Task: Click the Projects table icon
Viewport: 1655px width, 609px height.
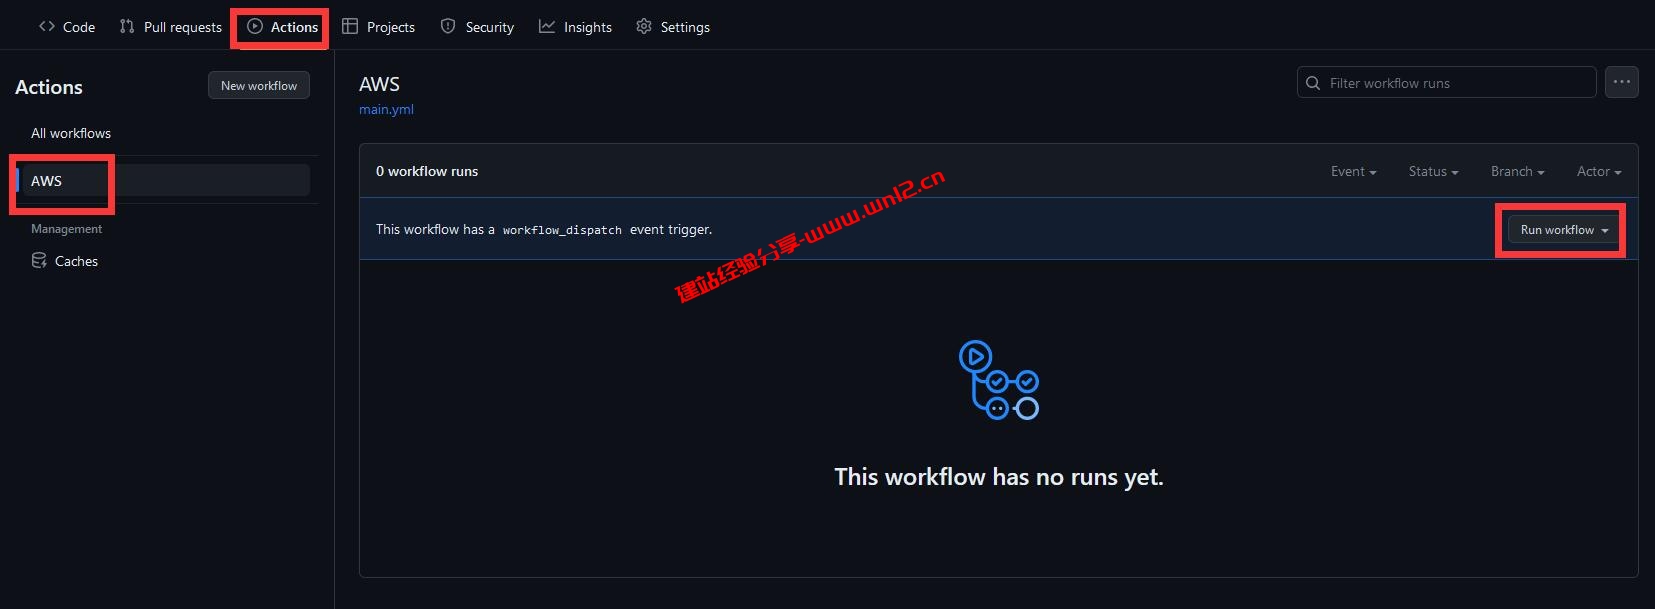Action: click(350, 27)
